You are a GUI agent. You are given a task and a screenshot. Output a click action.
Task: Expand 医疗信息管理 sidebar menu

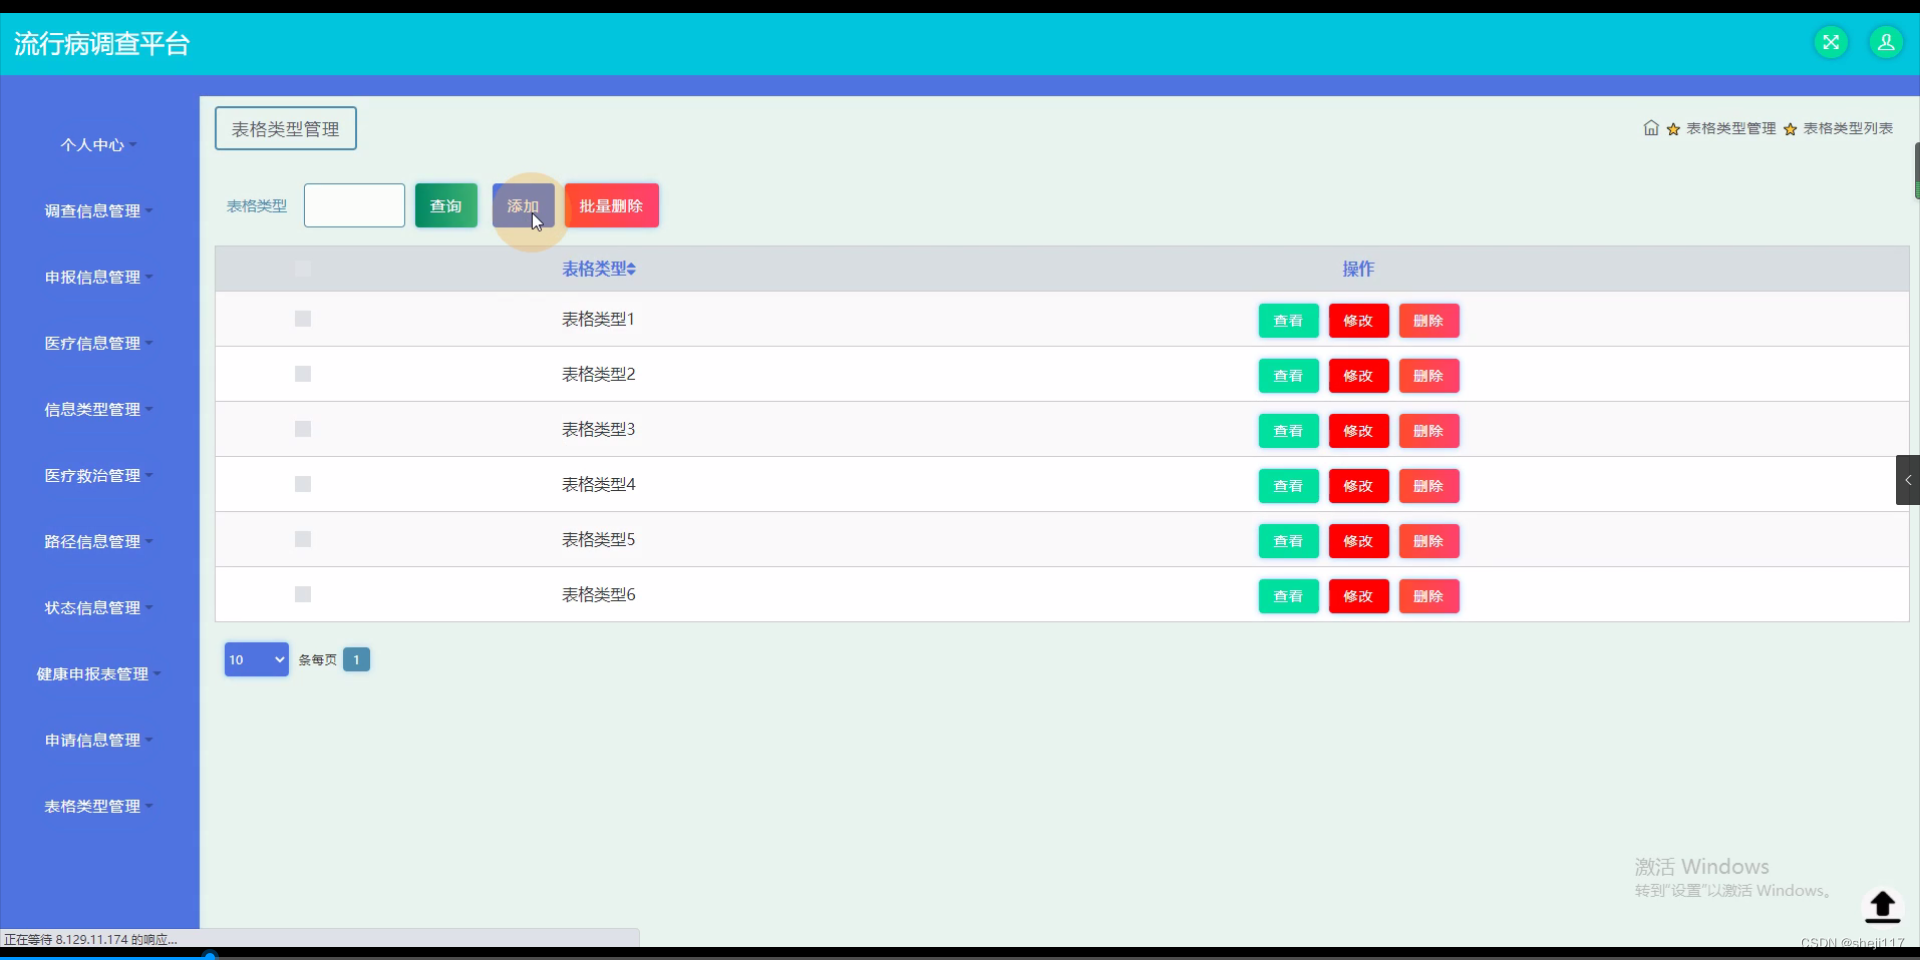(x=98, y=343)
